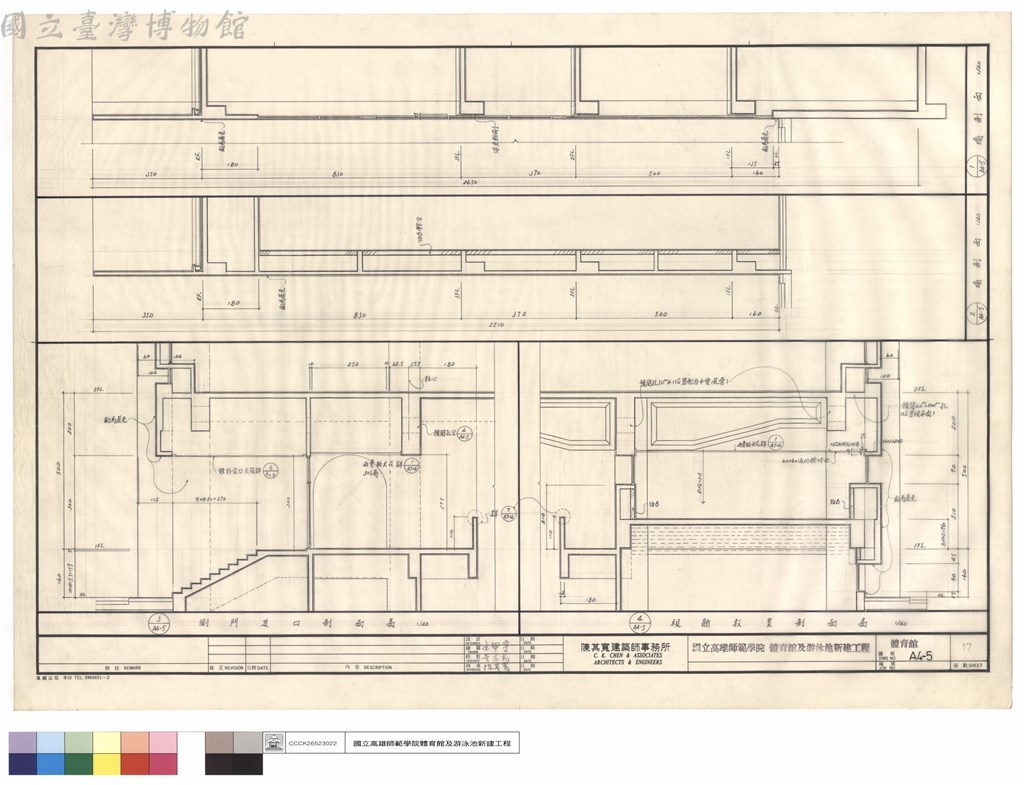Click the Chinese project title in bottom label
This screenshot has width=1024, height=785.
(432, 743)
